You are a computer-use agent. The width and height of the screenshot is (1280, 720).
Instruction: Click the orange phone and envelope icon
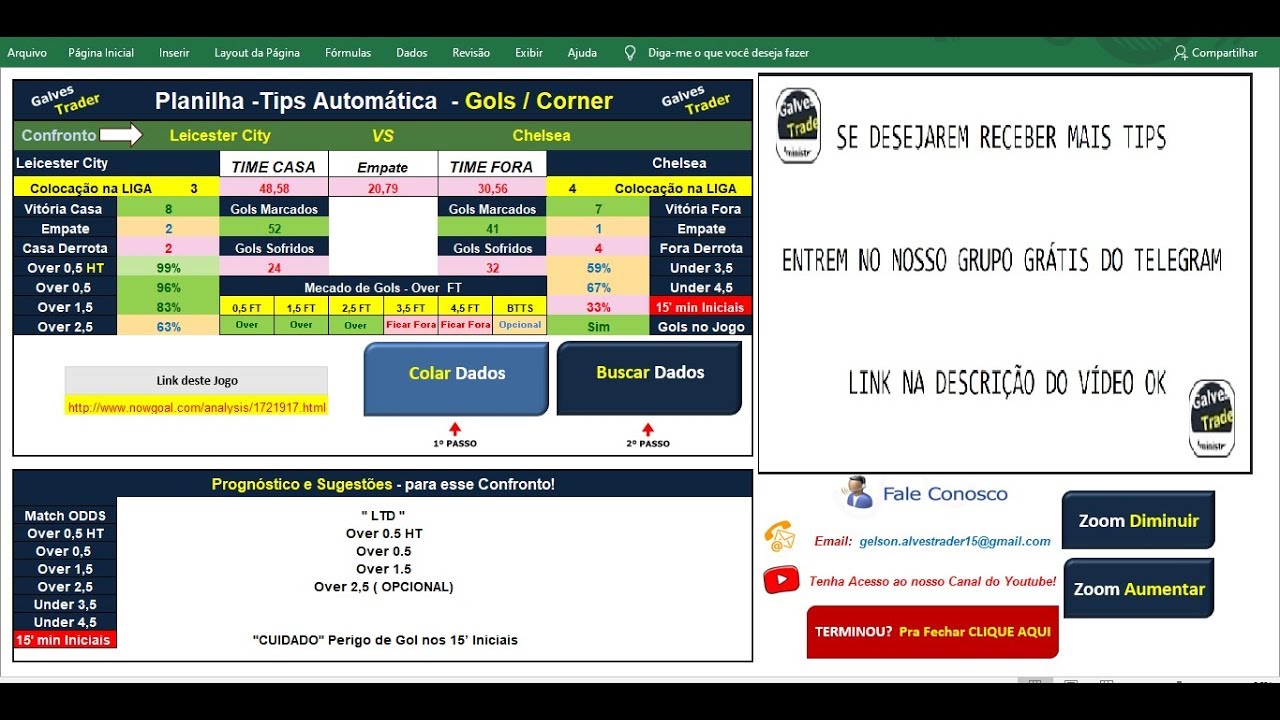pyautogui.click(x=780, y=536)
